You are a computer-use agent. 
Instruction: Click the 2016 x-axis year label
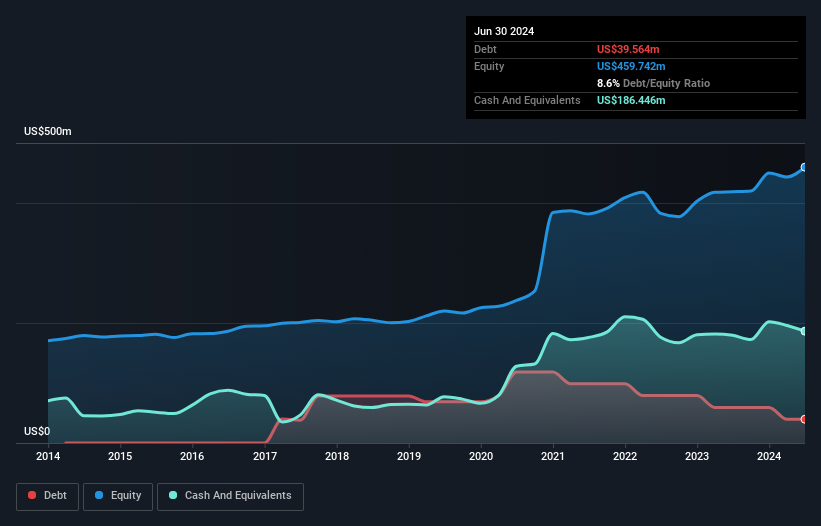pos(192,457)
